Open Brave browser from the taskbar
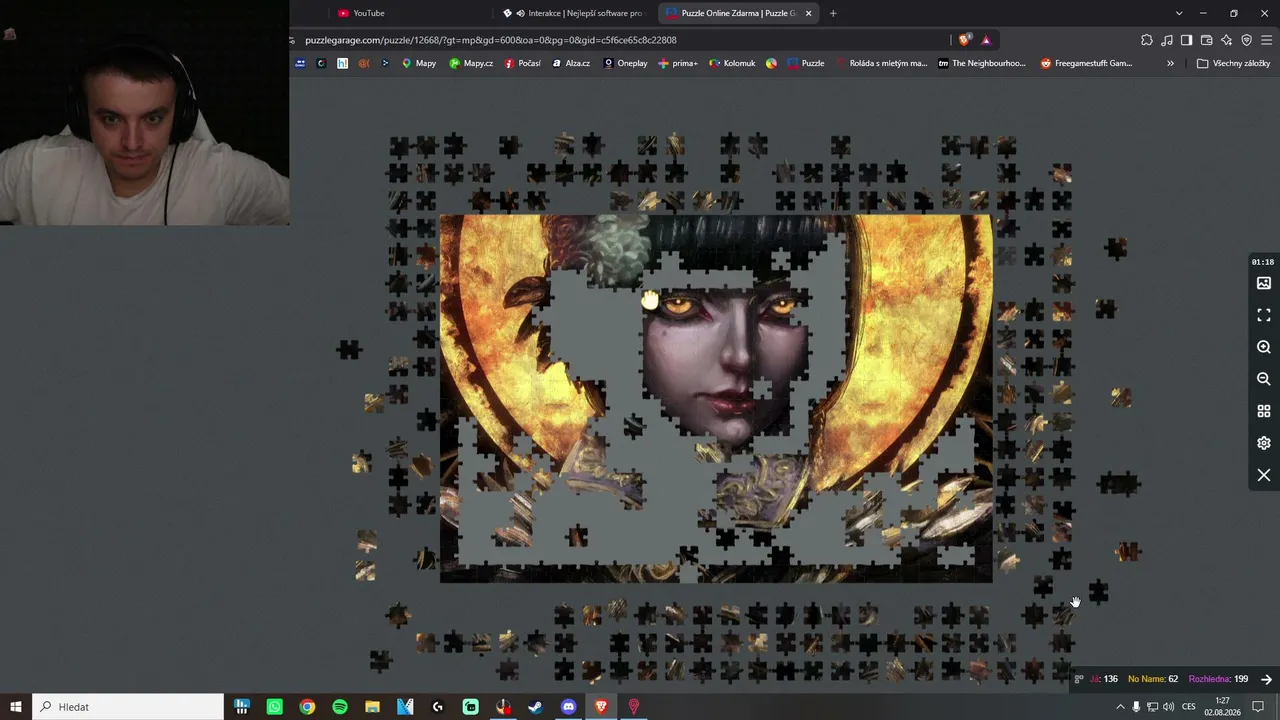The height and width of the screenshot is (720, 1280). [x=601, y=707]
